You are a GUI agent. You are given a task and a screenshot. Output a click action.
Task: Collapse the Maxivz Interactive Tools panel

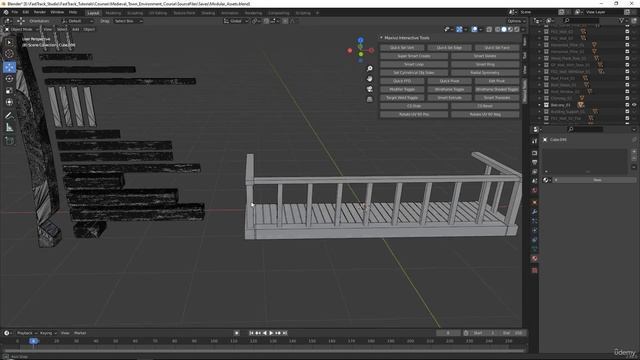382,38
